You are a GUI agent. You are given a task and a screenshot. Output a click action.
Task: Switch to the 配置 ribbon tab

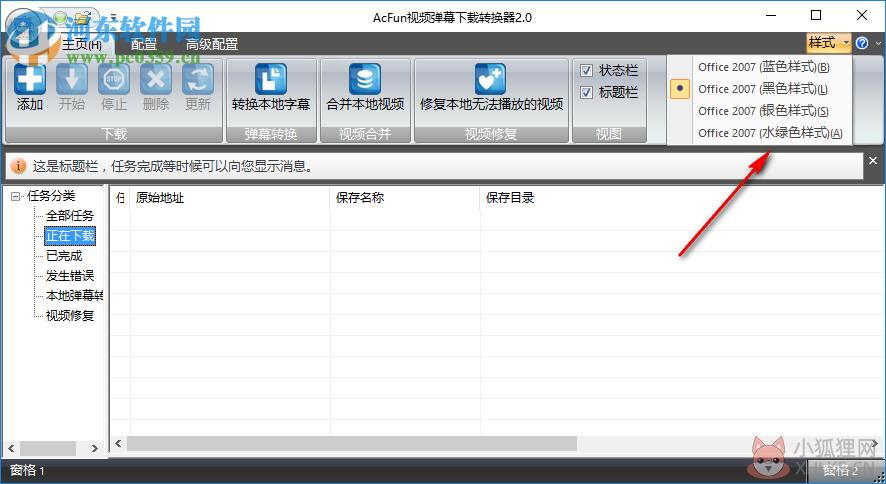click(x=144, y=44)
